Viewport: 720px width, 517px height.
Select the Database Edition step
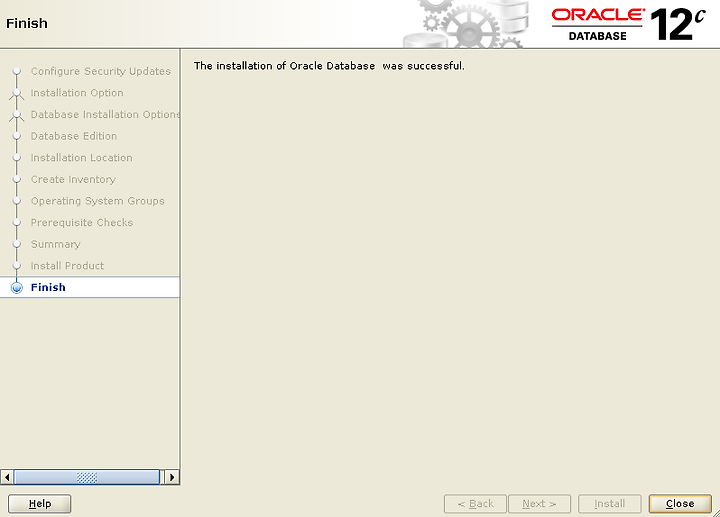73,136
